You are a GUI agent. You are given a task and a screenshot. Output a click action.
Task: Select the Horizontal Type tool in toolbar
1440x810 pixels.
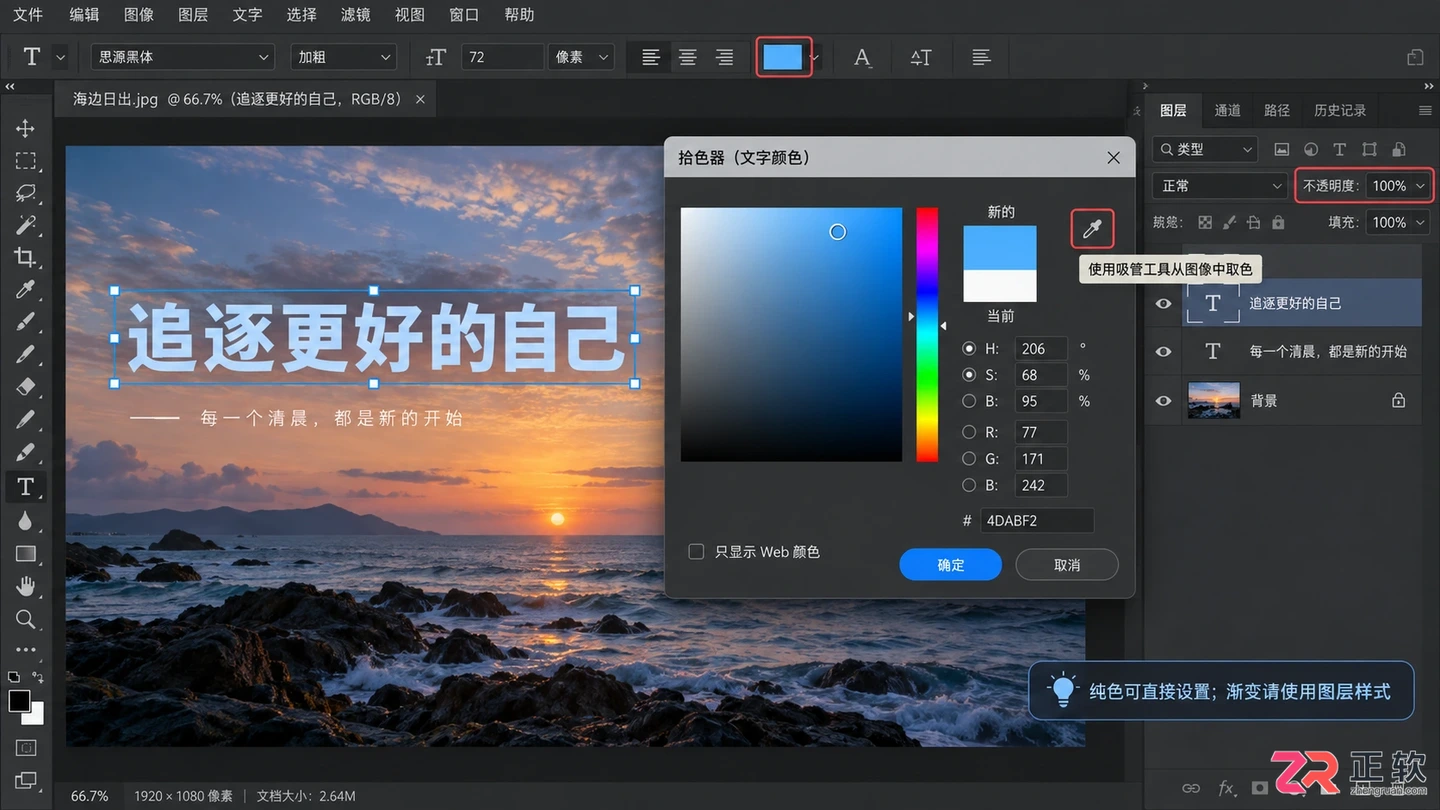pos(26,487)
